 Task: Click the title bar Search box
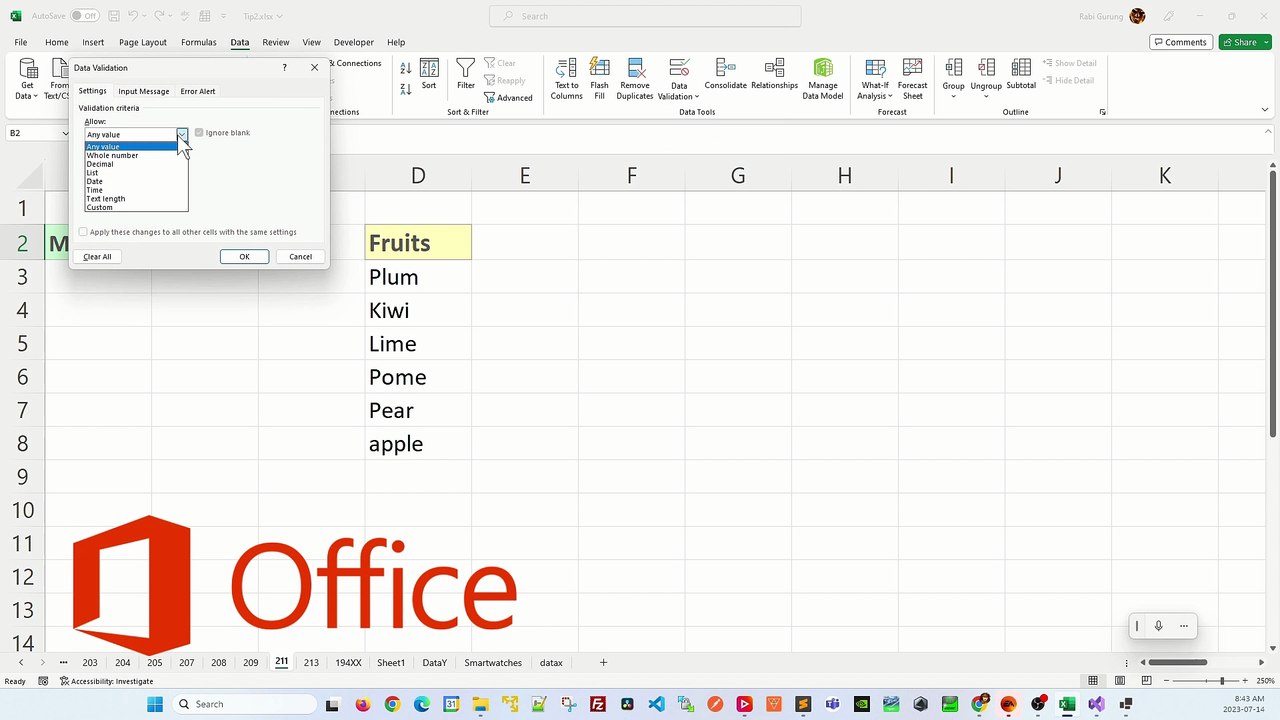pyautogui.click(x=645, y=16)
